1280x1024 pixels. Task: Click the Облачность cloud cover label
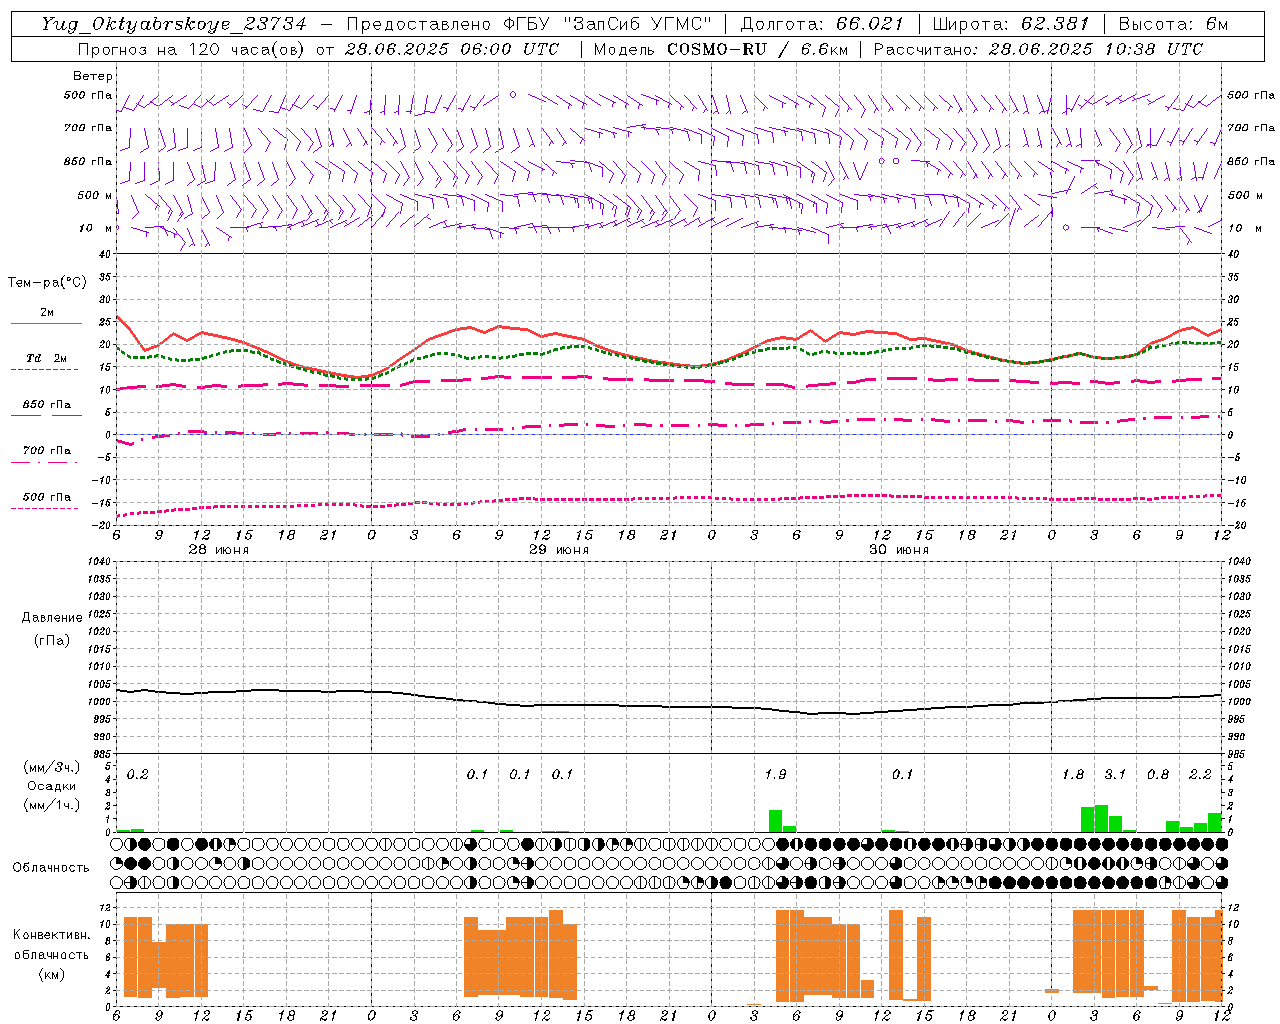[51, 867]
